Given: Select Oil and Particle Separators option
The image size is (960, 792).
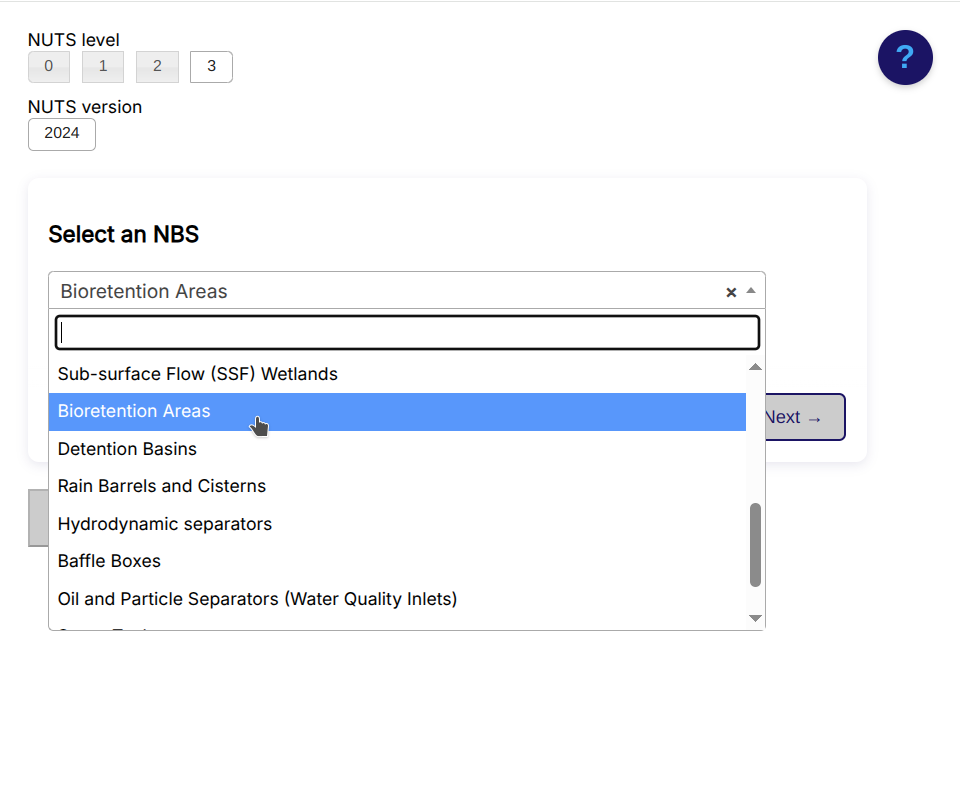Looking at the screenshot, I should (257, 599).
